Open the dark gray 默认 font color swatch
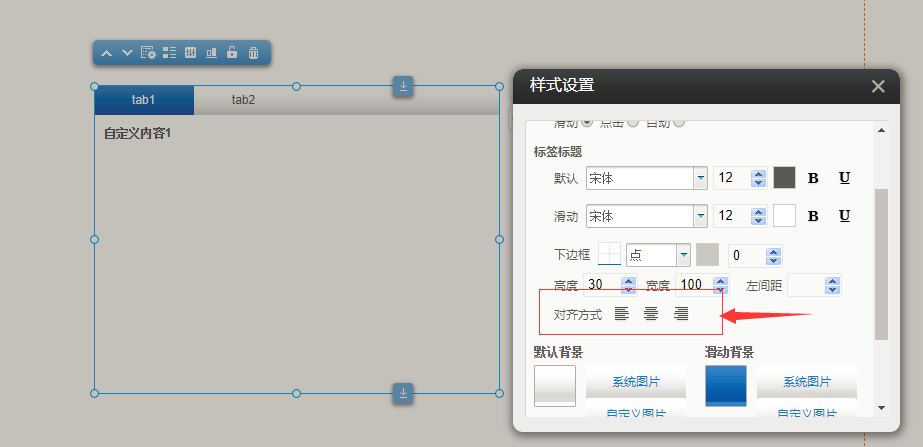The height and width of the screenshot is (447, 923). tap(784, 178)
